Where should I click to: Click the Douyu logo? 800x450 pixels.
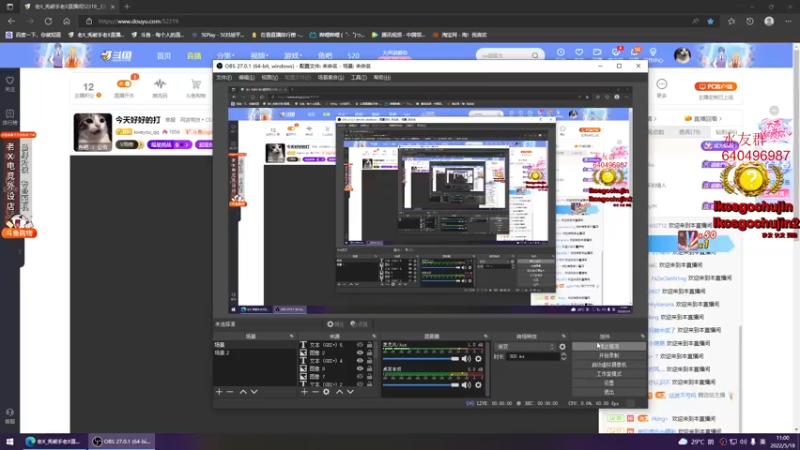point(116,56)
